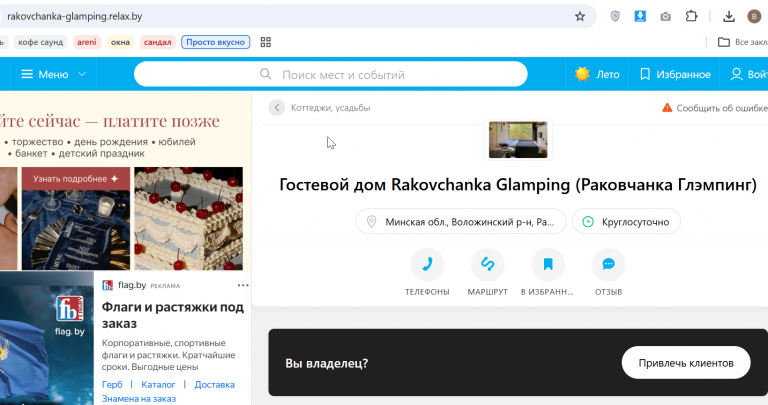The height and width of the screenshot is (405, 768).
Task: Open the 'кофе саунд' bookmark
Action: click(41, 42)
